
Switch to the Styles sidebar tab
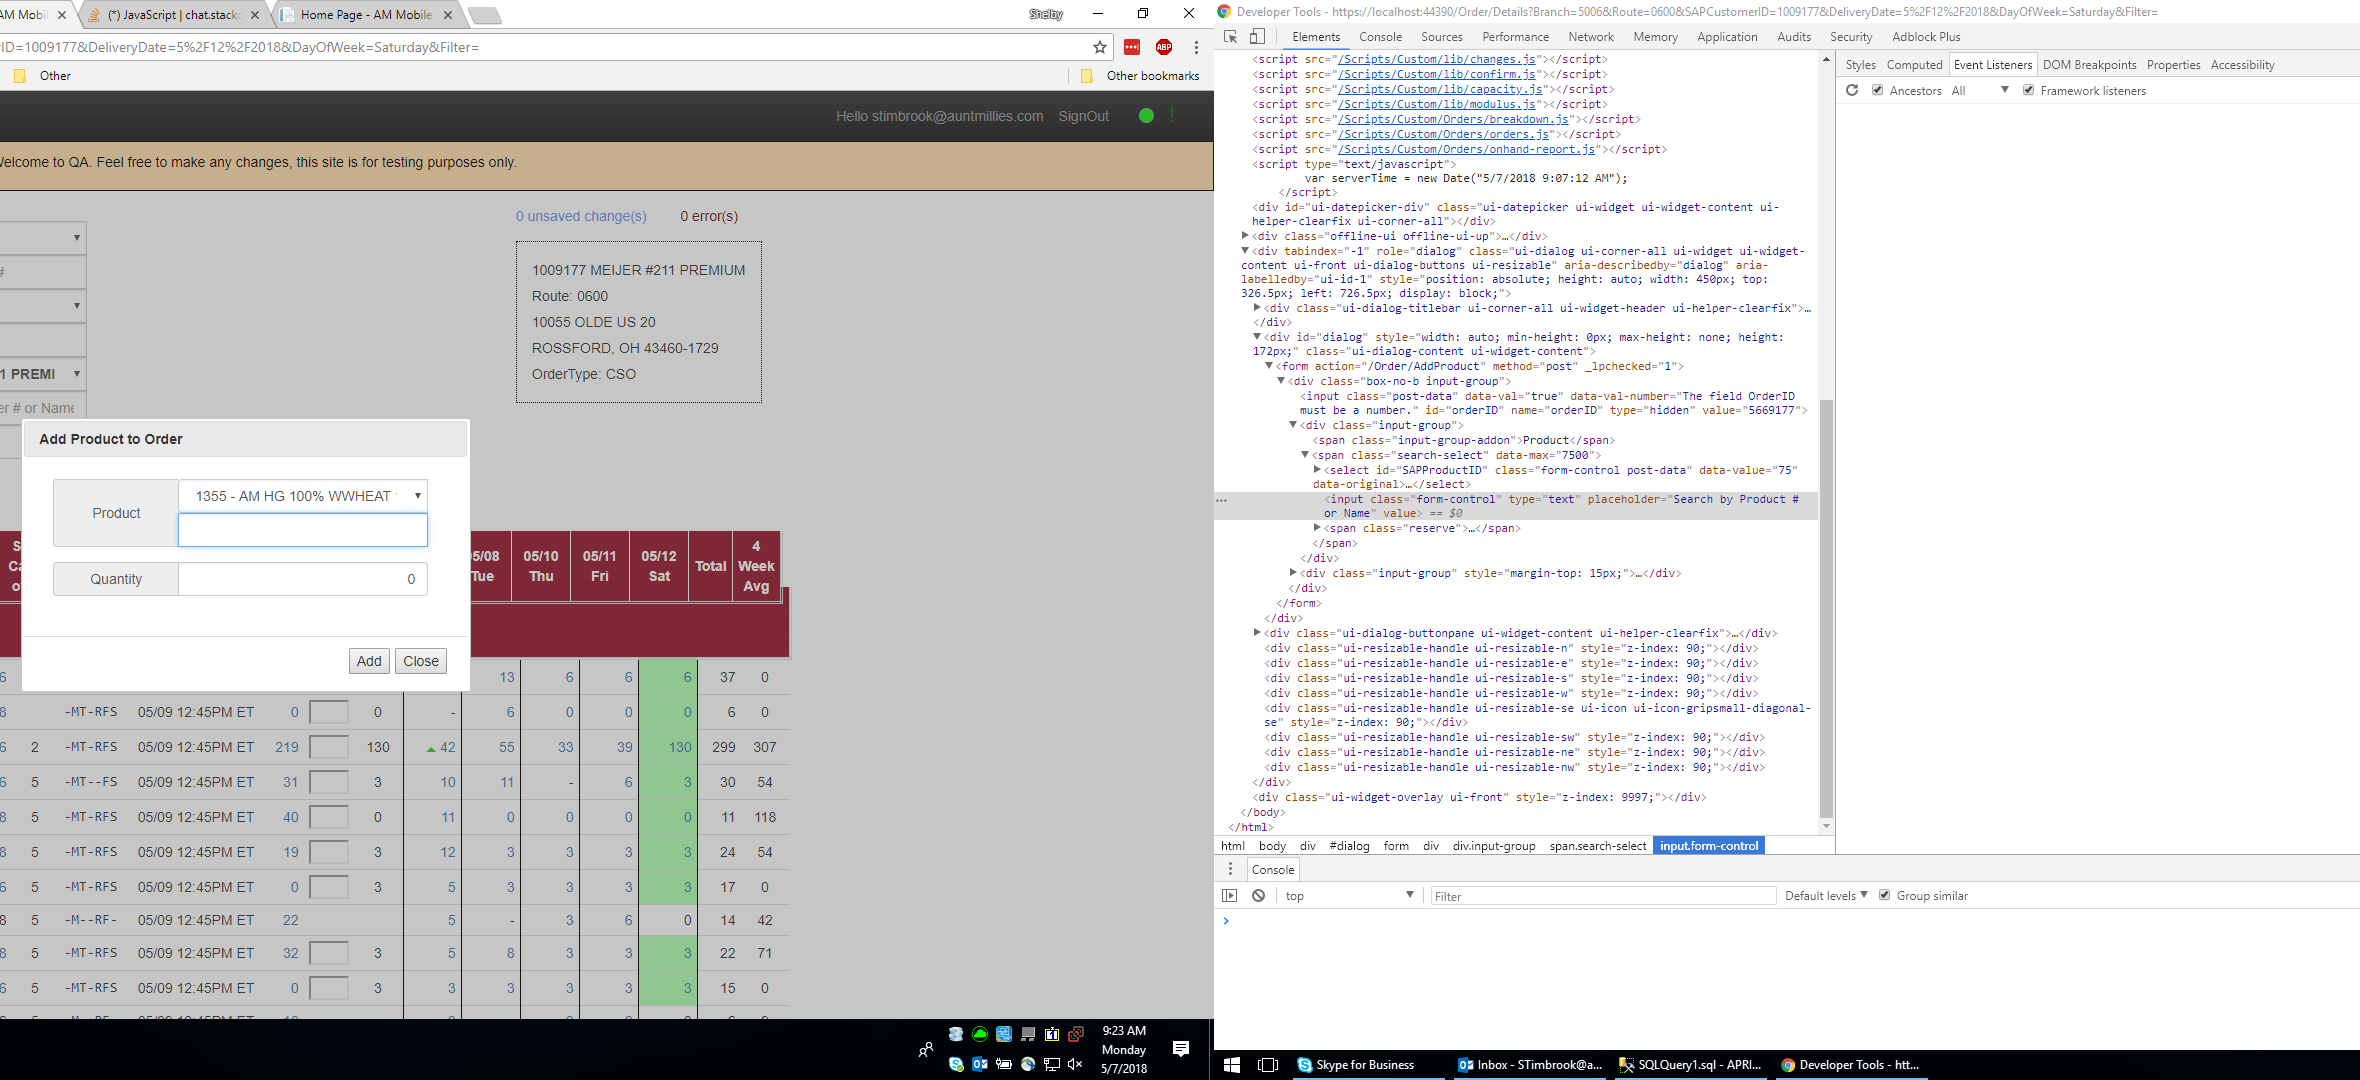point(1860,65)
